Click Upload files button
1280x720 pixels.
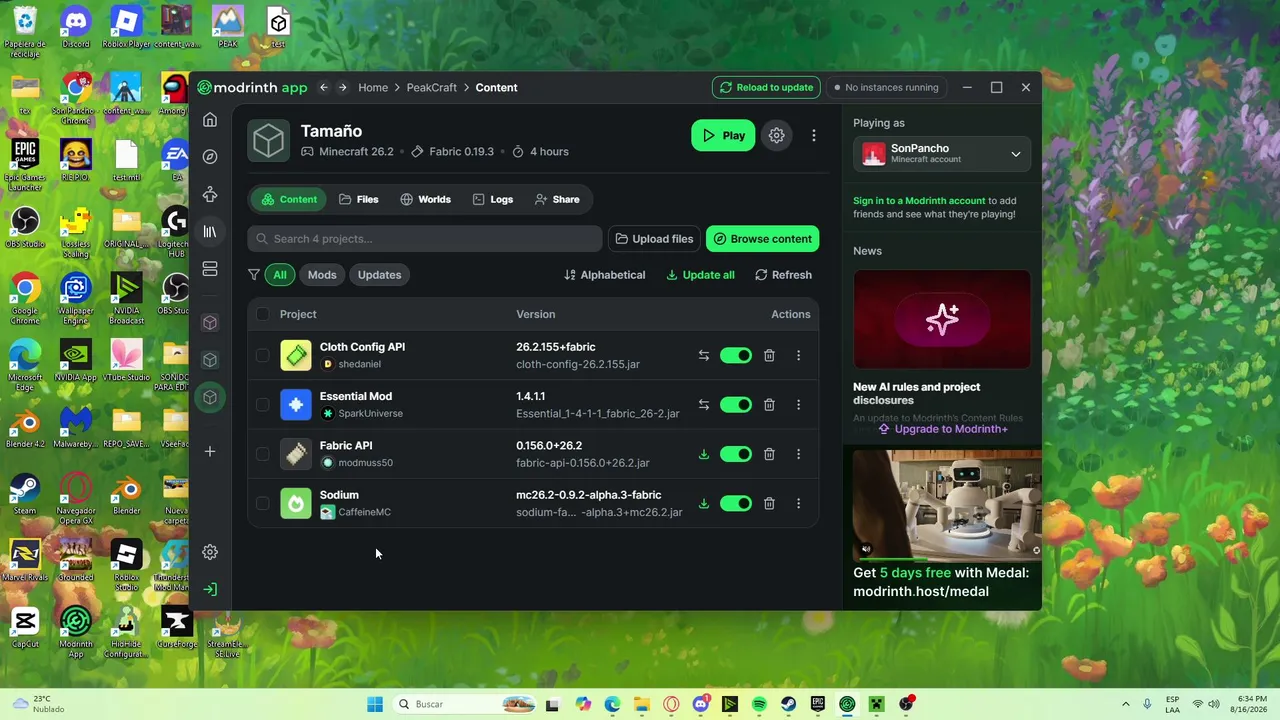(x=654, y=239)
